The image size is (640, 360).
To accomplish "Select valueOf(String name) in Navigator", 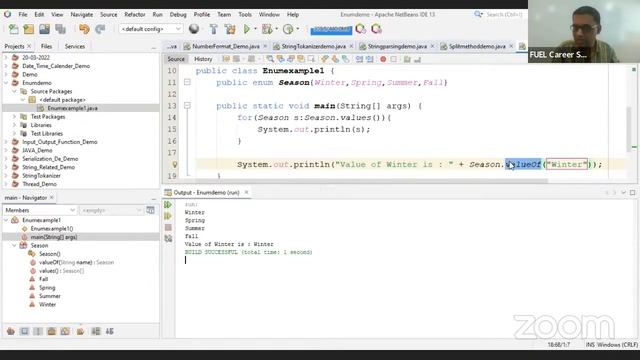I will [76, 262].
